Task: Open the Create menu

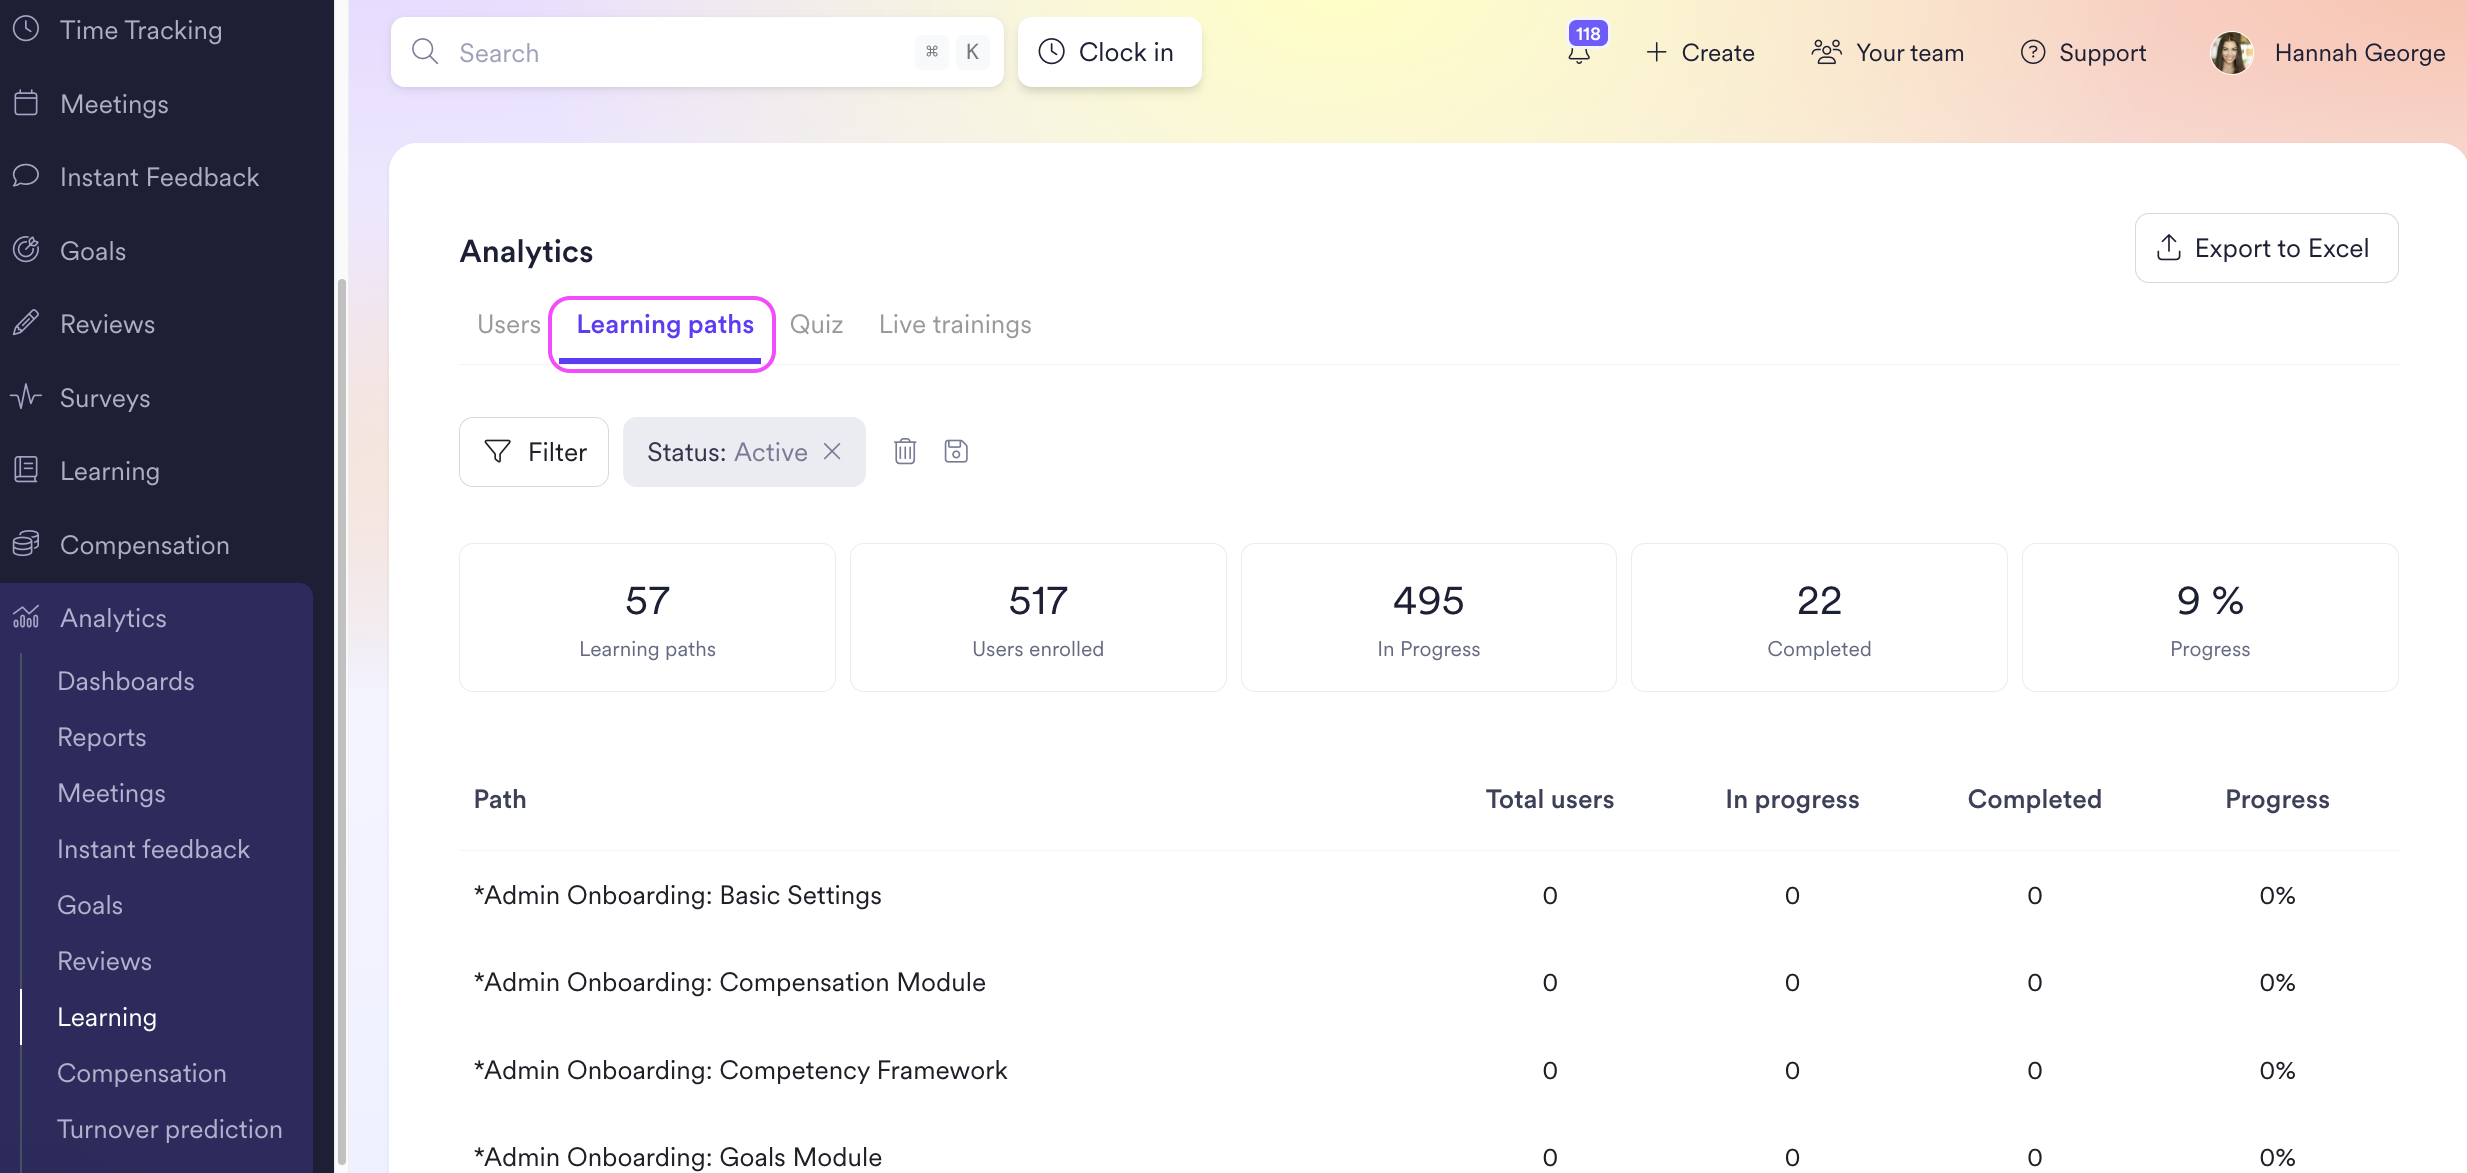Action: click(x=1700, y=53)
